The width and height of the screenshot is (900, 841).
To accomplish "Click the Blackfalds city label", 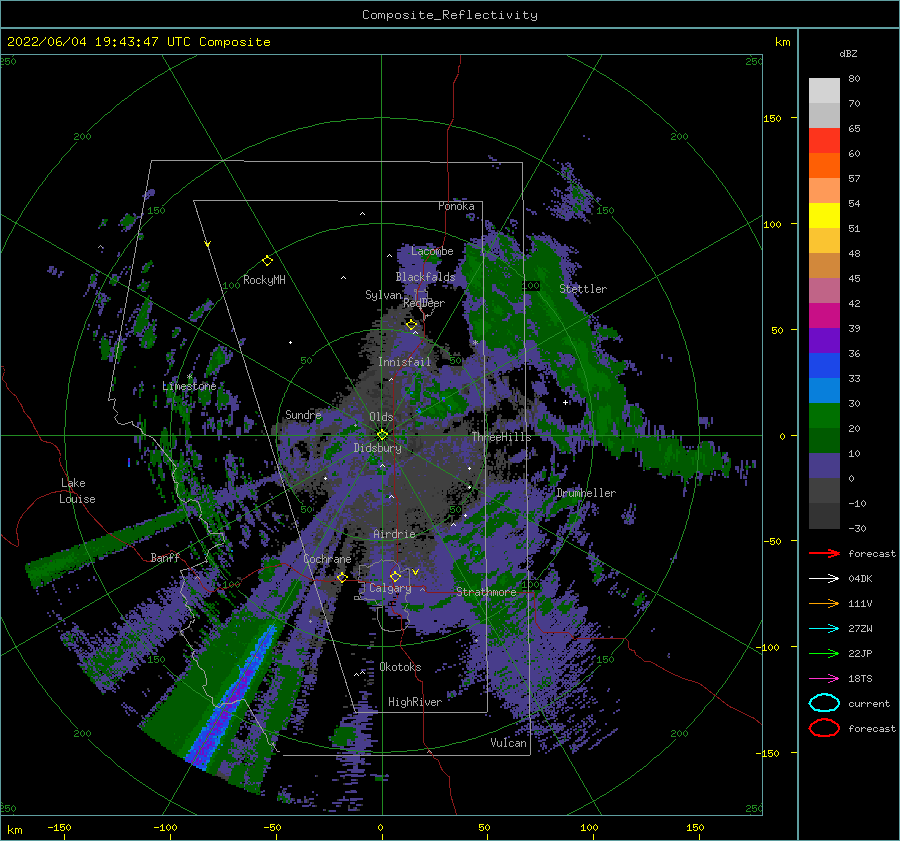I will 425,277.
